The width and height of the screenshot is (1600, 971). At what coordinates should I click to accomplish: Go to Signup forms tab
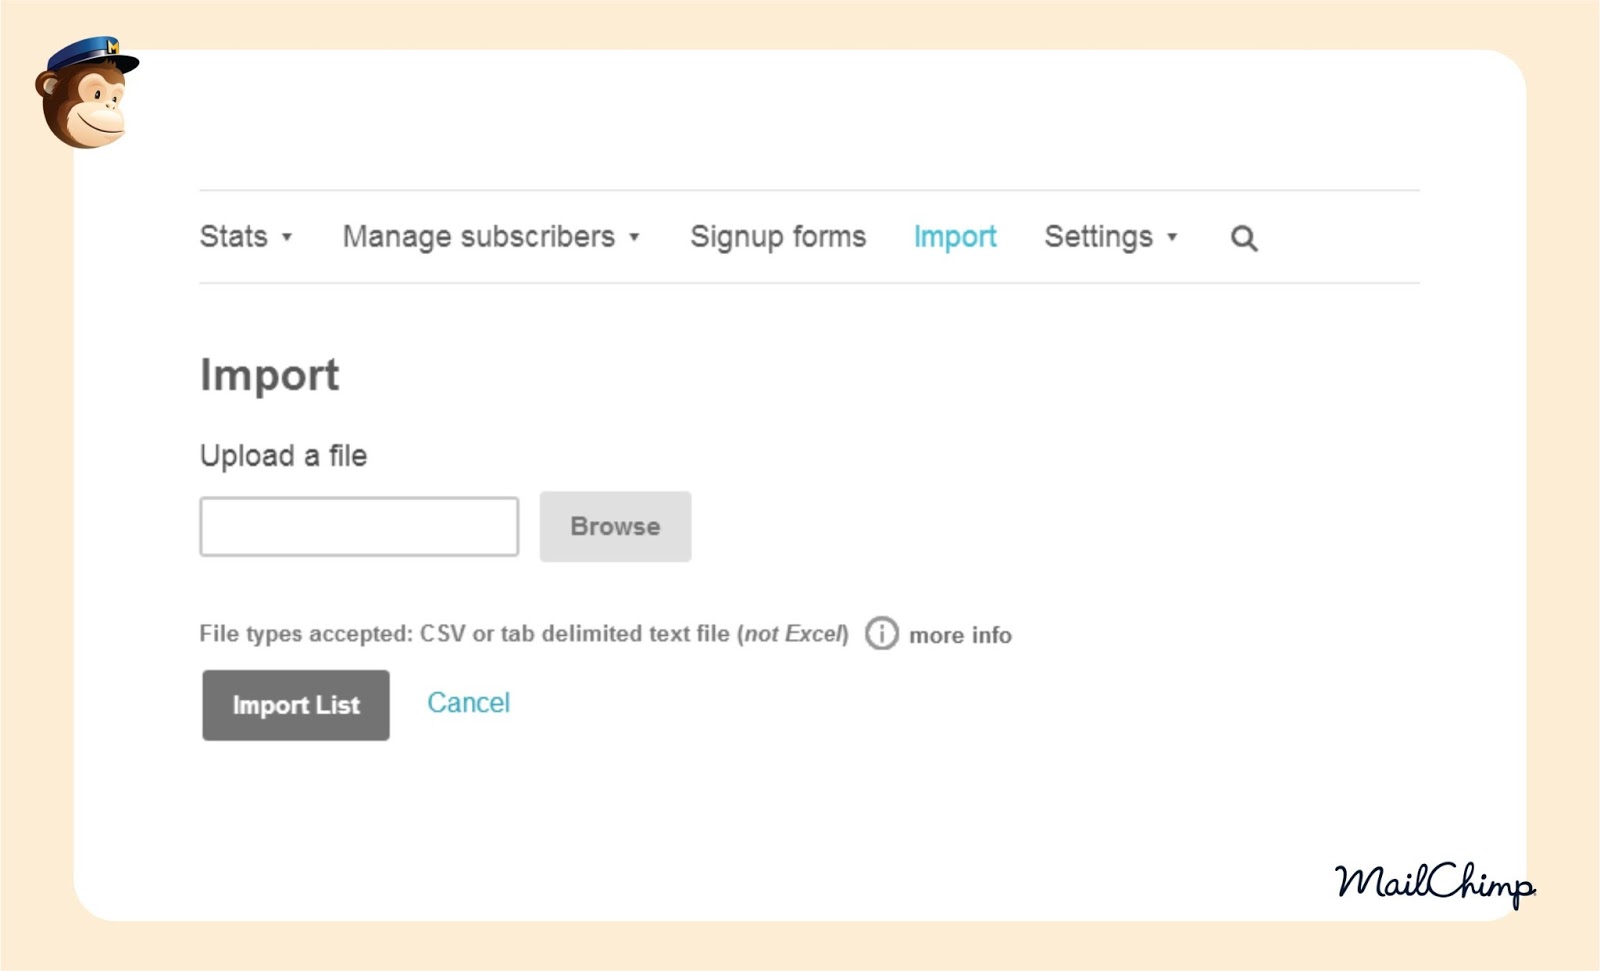click(x=777, y=237)
